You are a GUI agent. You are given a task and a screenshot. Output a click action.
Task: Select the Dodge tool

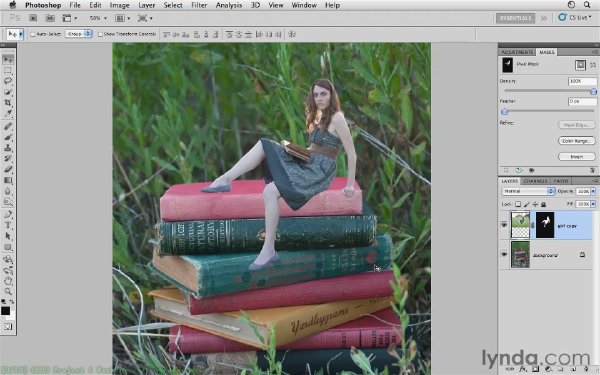coord(8,202)
